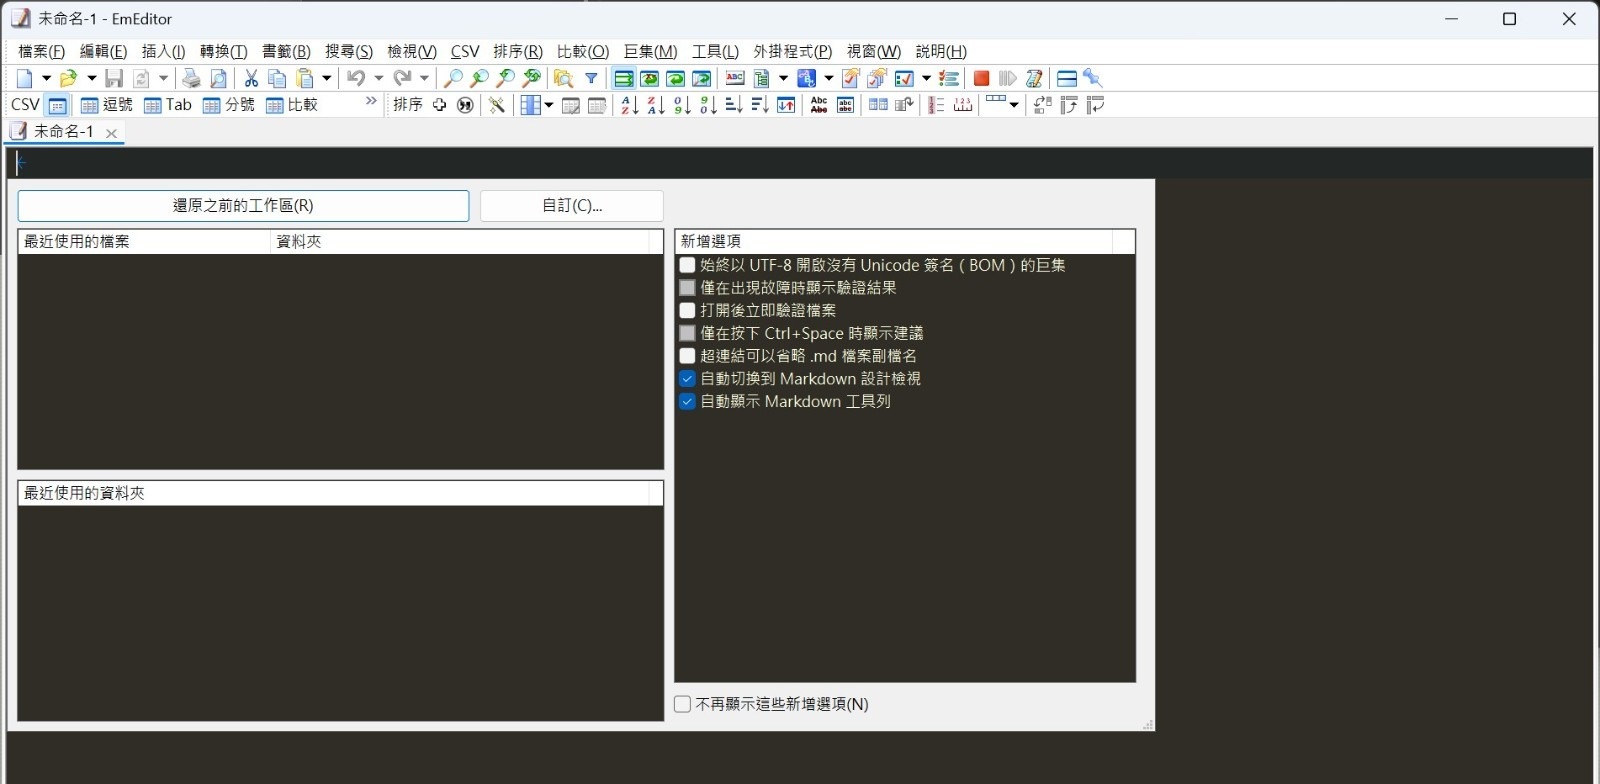Click the Sort Z to A icon
The width and height of the screenshot is (1600, 784).
[x=655, y=105]
